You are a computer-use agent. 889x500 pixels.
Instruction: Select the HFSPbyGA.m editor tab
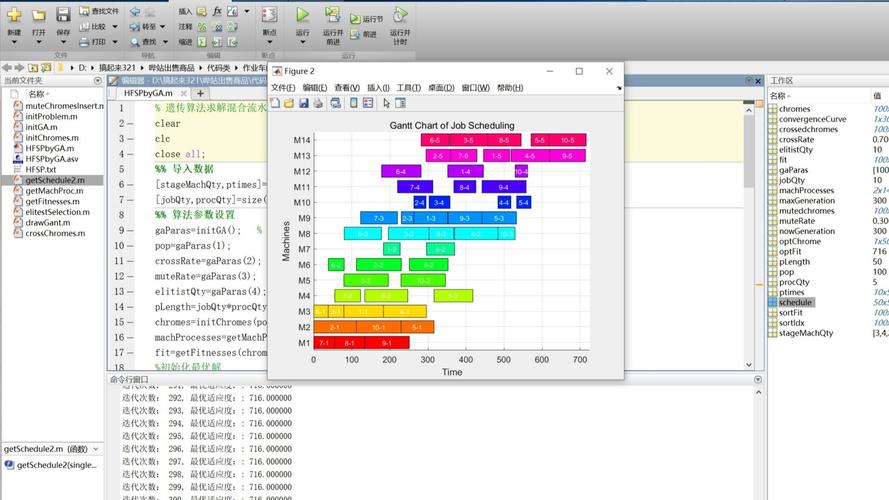point(148,92)
